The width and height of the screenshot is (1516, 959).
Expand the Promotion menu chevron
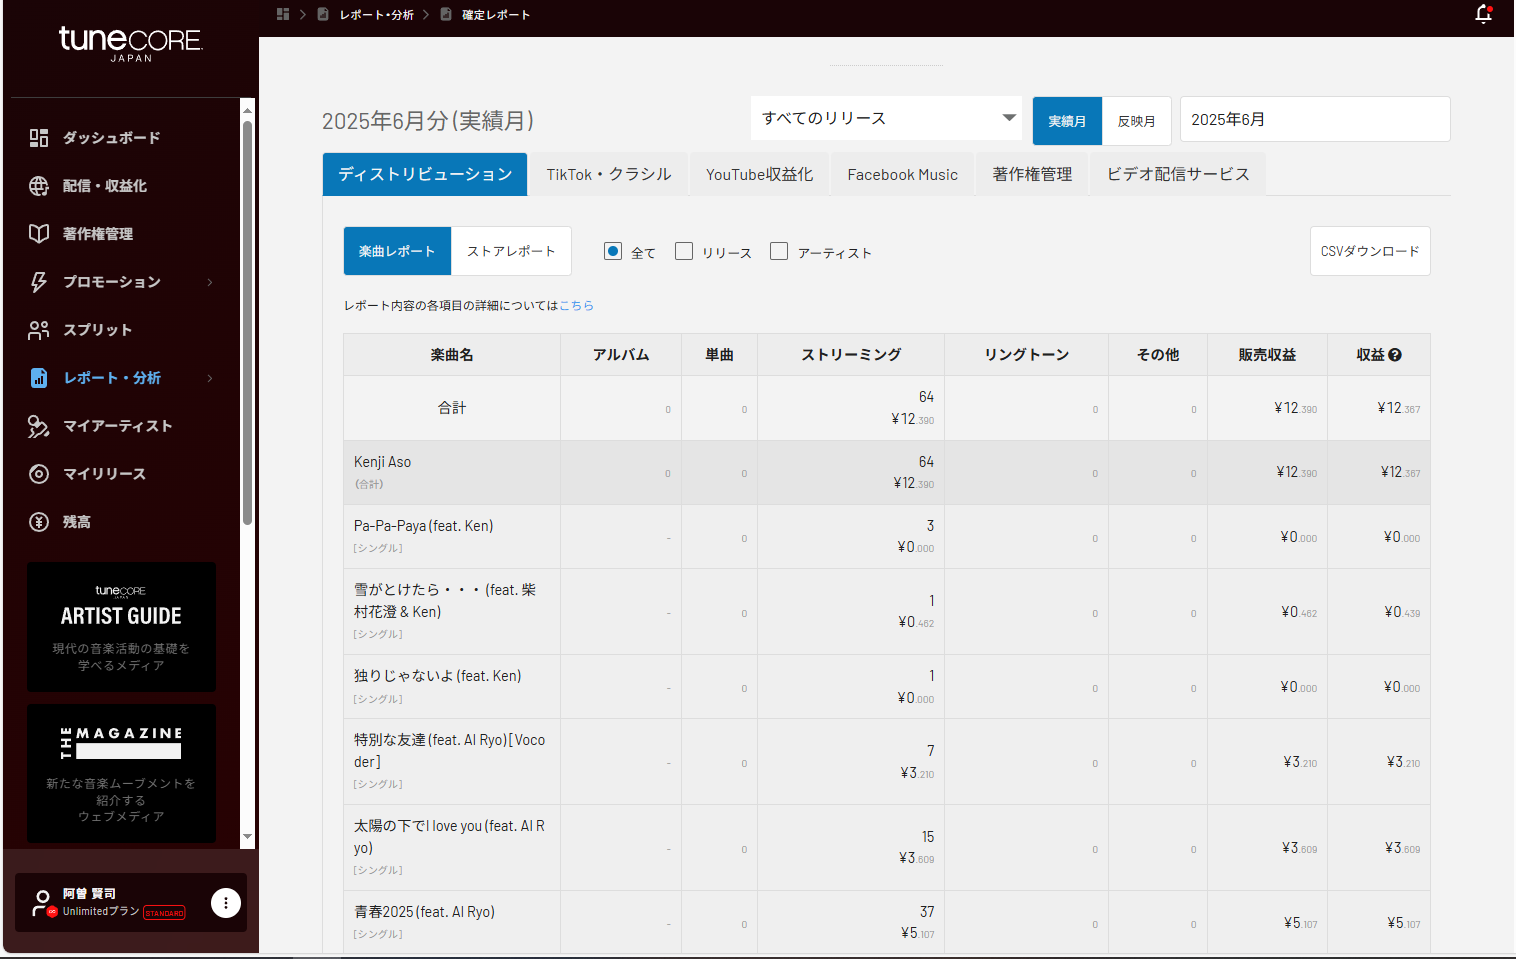(x=210, y=282)
